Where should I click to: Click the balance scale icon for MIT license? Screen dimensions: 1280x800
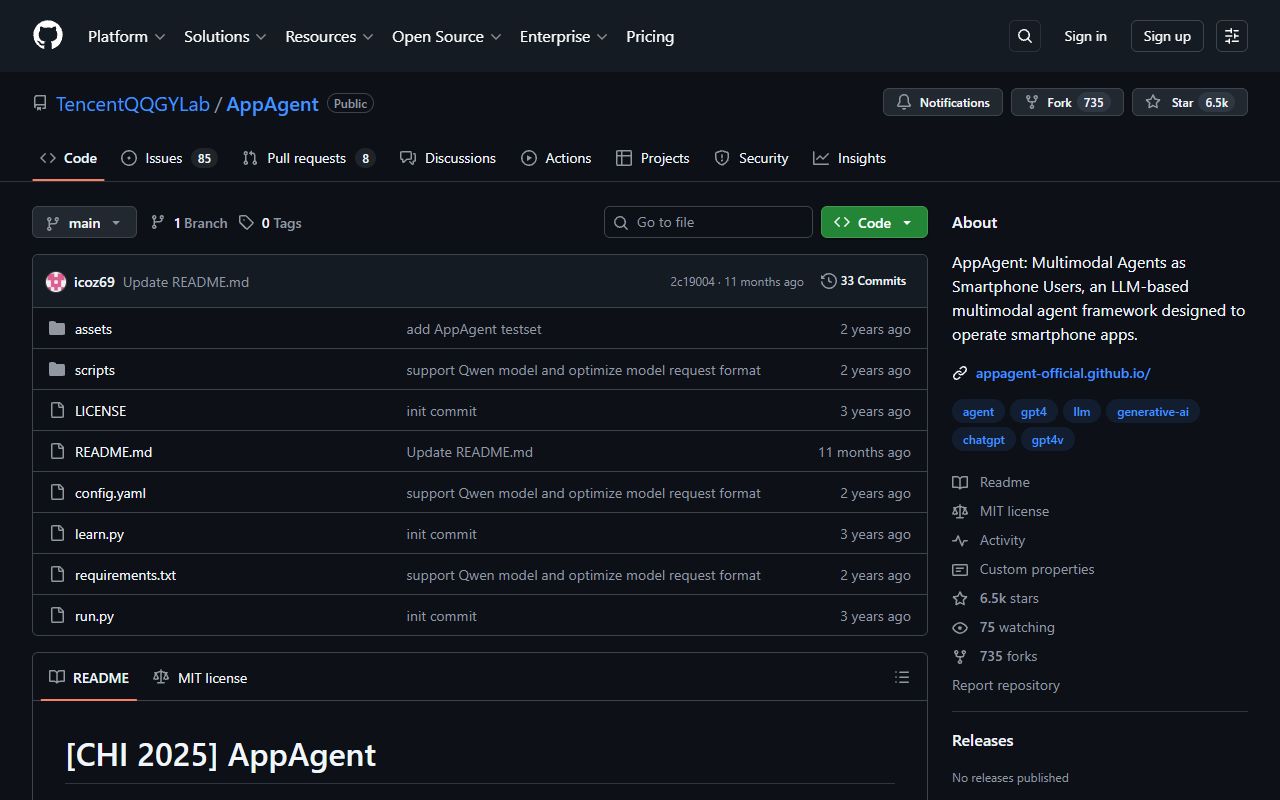click(x=960, y=511)
